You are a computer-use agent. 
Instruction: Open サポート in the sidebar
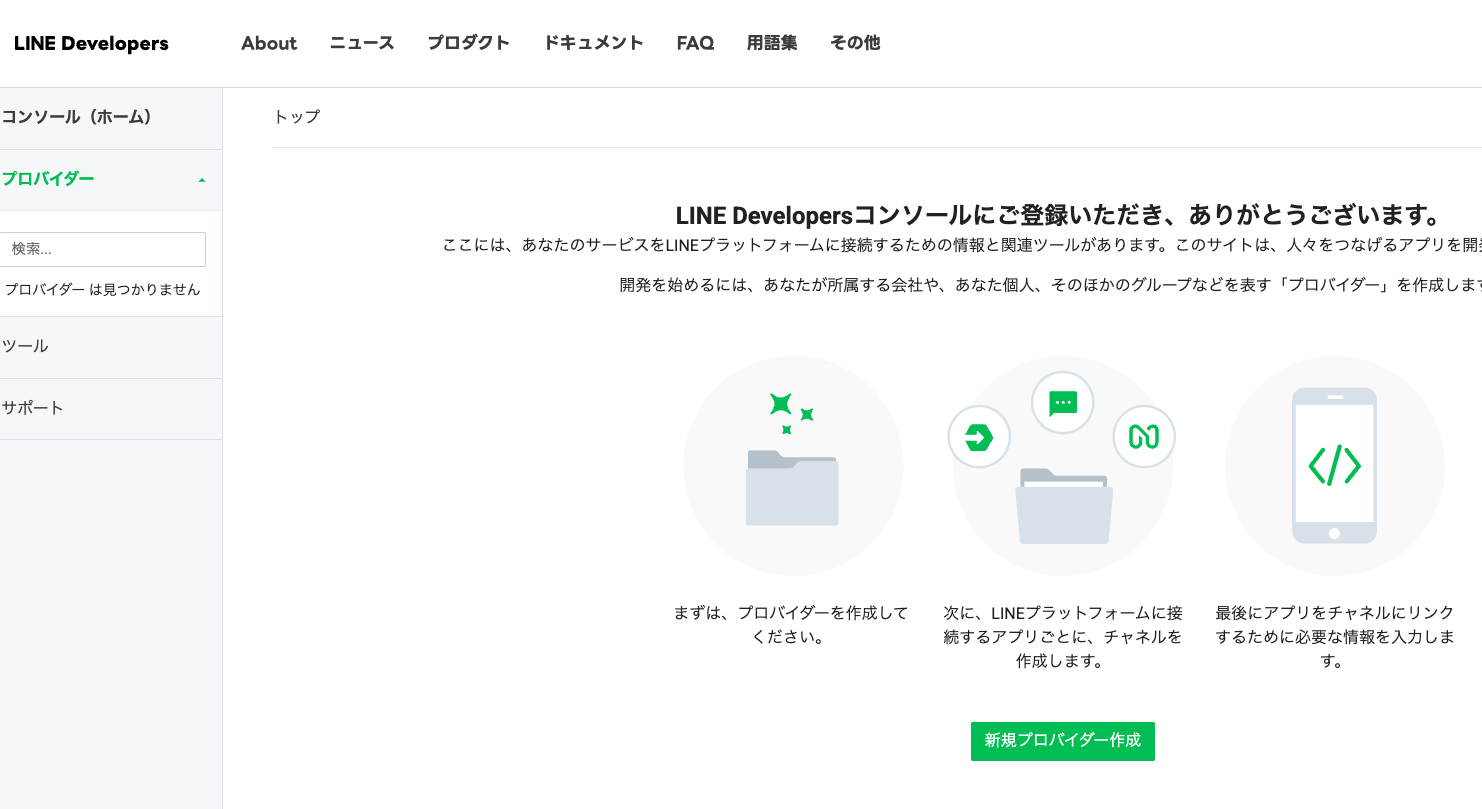111,408
